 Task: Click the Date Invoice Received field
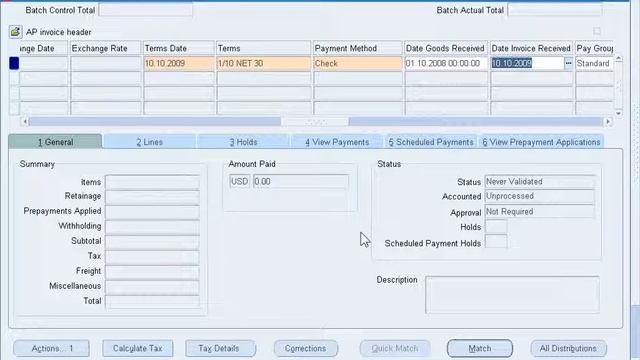[x=527, y=63]
